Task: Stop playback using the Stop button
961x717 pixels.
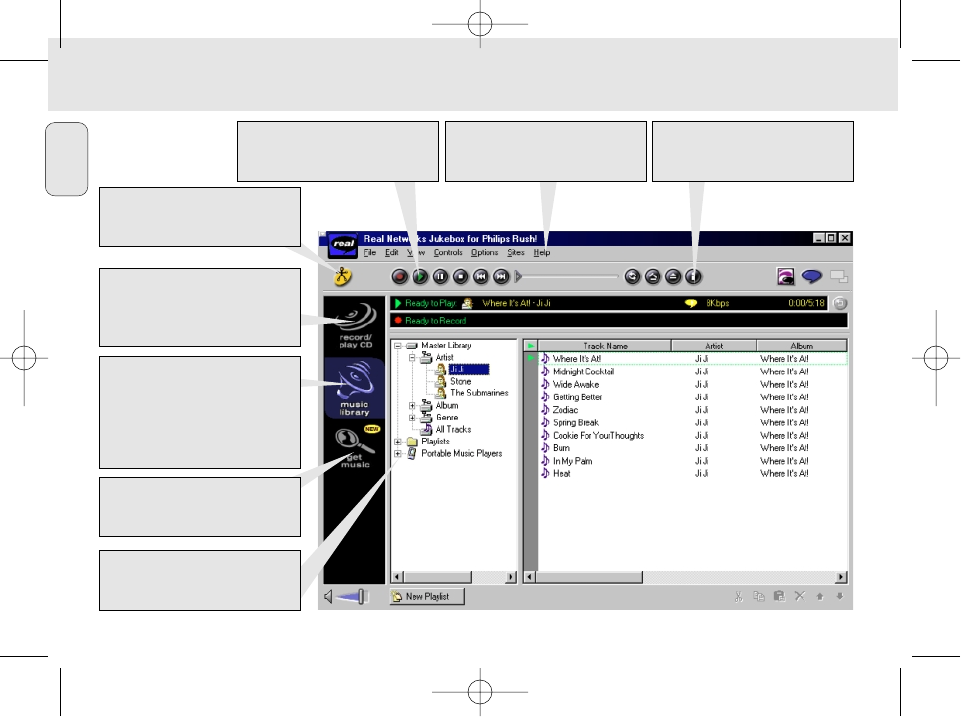Action: tap(460, 277)
